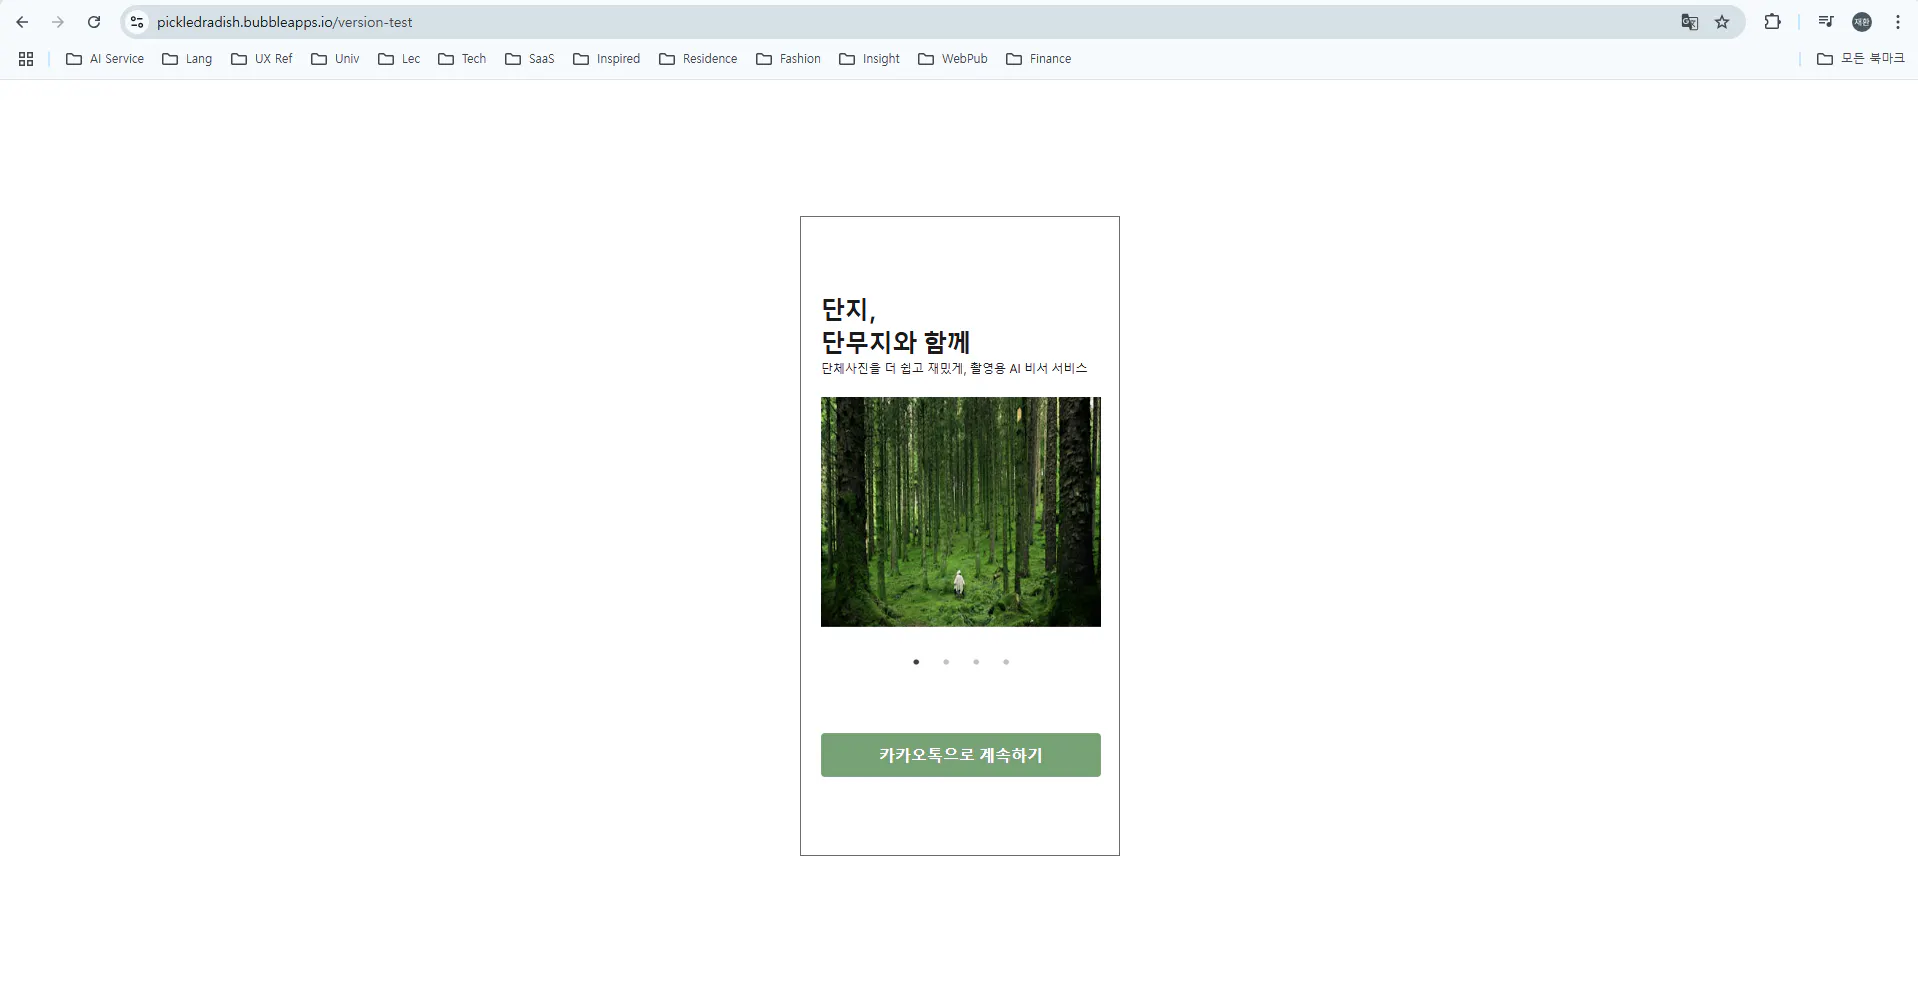Open the Finance bookmark folder

1039,58
